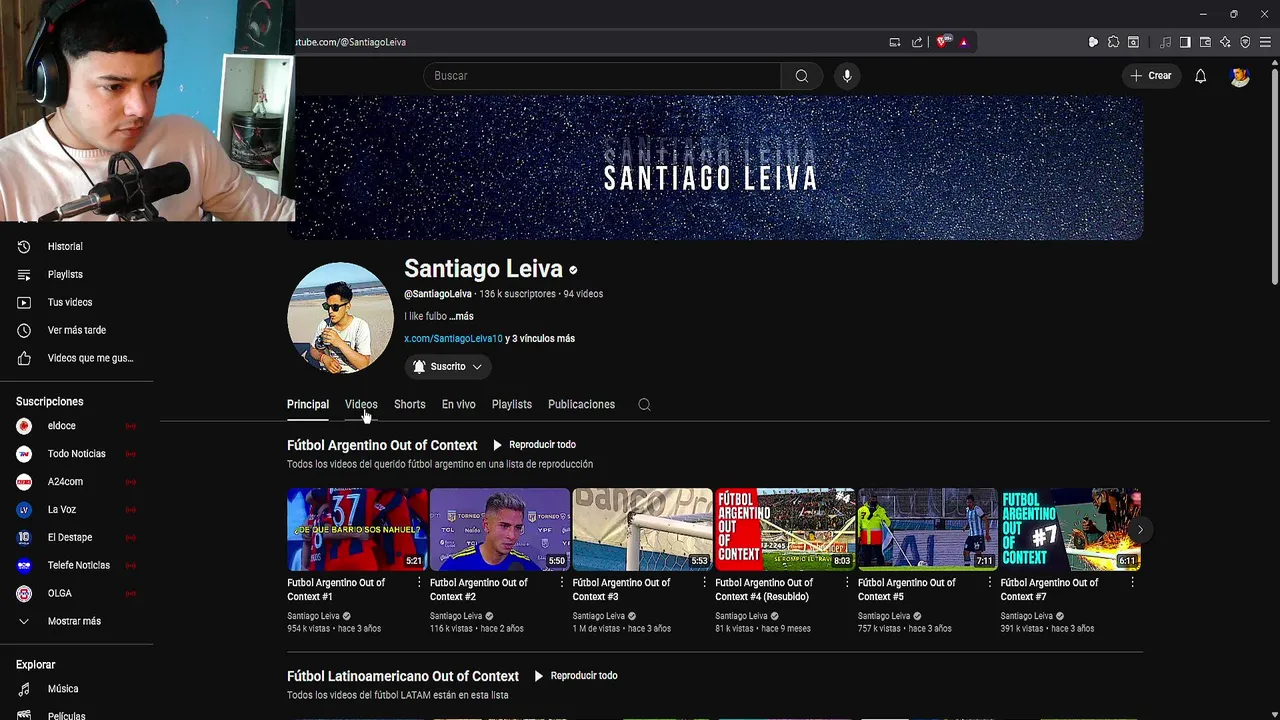Open the Brave Wallet icon

(1205, 42)
